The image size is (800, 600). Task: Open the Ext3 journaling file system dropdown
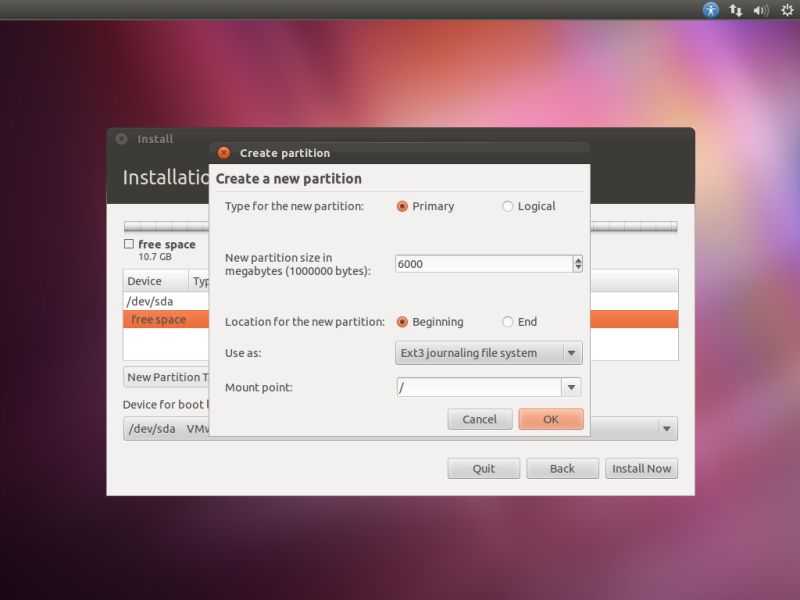tap(487, 352)
